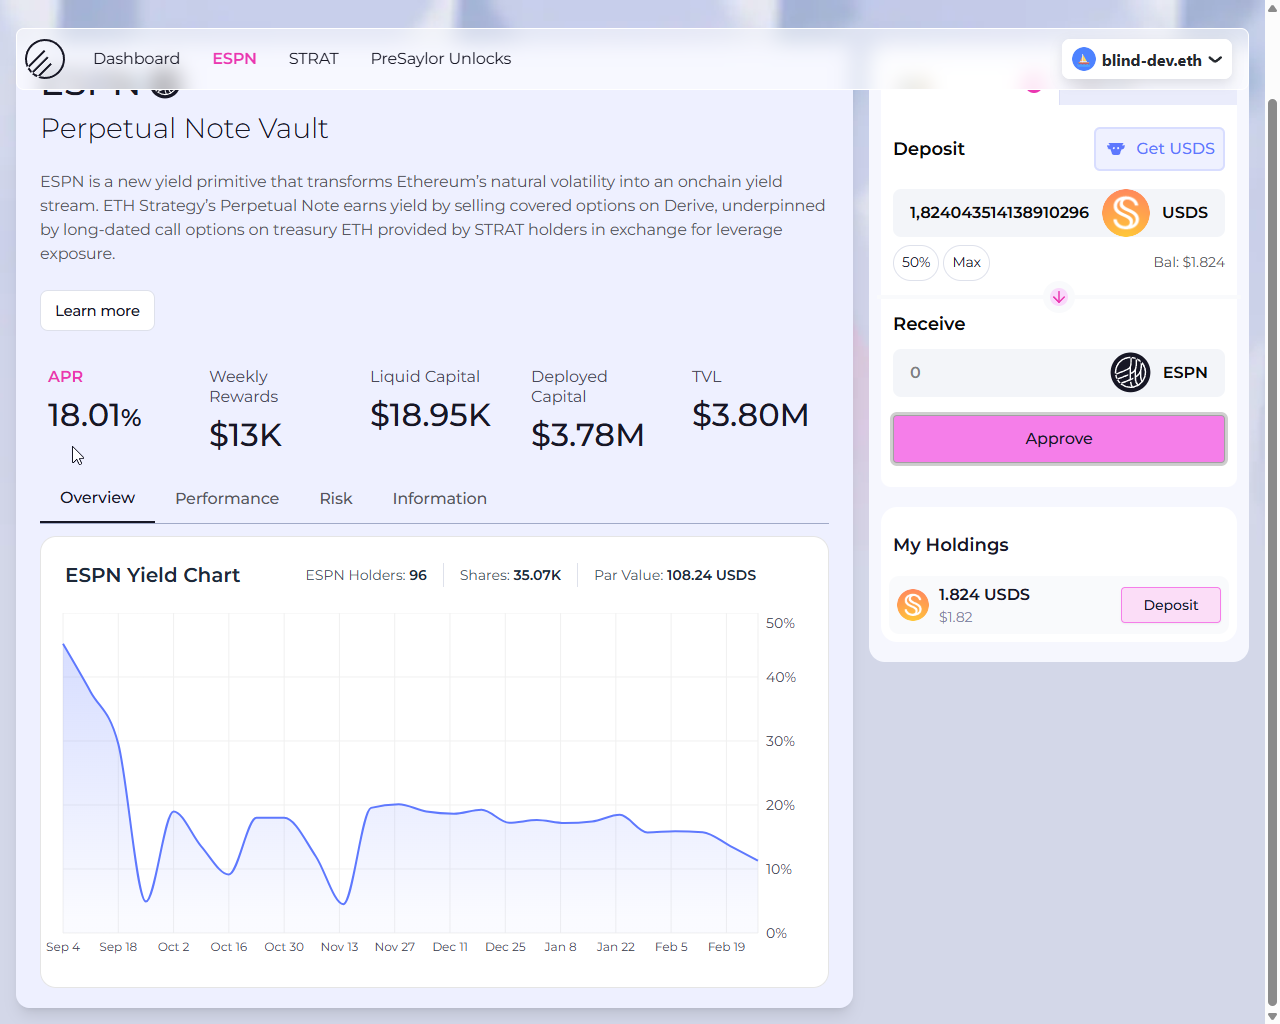Viewport: 1280px width, 1024px height.
Task: Click the USDS coin icon under My Holdings
Action: click(x=912, y=605)
